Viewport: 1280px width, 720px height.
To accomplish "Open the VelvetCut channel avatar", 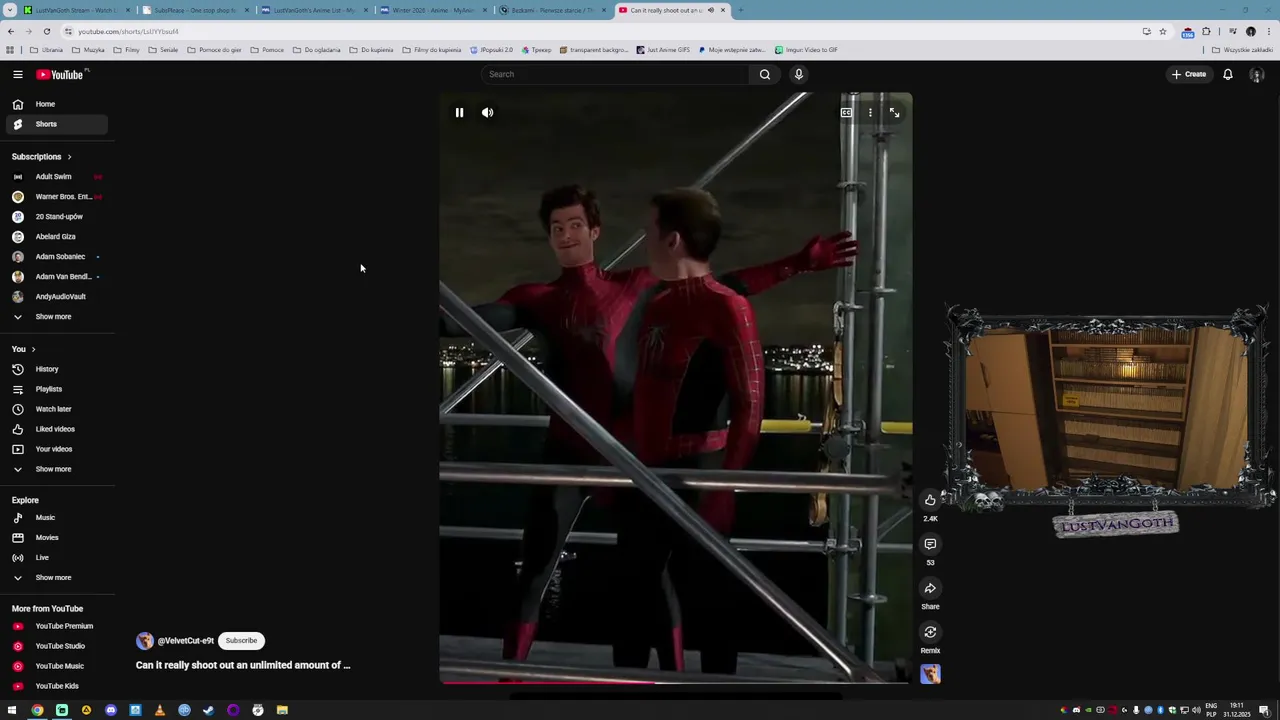I will point(145,640).
